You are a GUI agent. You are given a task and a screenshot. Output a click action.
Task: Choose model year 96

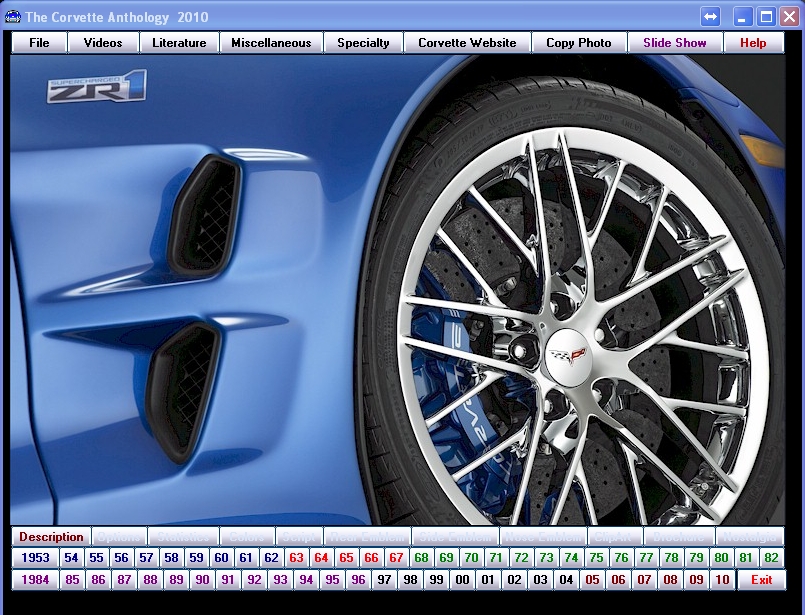coord(358,580)
